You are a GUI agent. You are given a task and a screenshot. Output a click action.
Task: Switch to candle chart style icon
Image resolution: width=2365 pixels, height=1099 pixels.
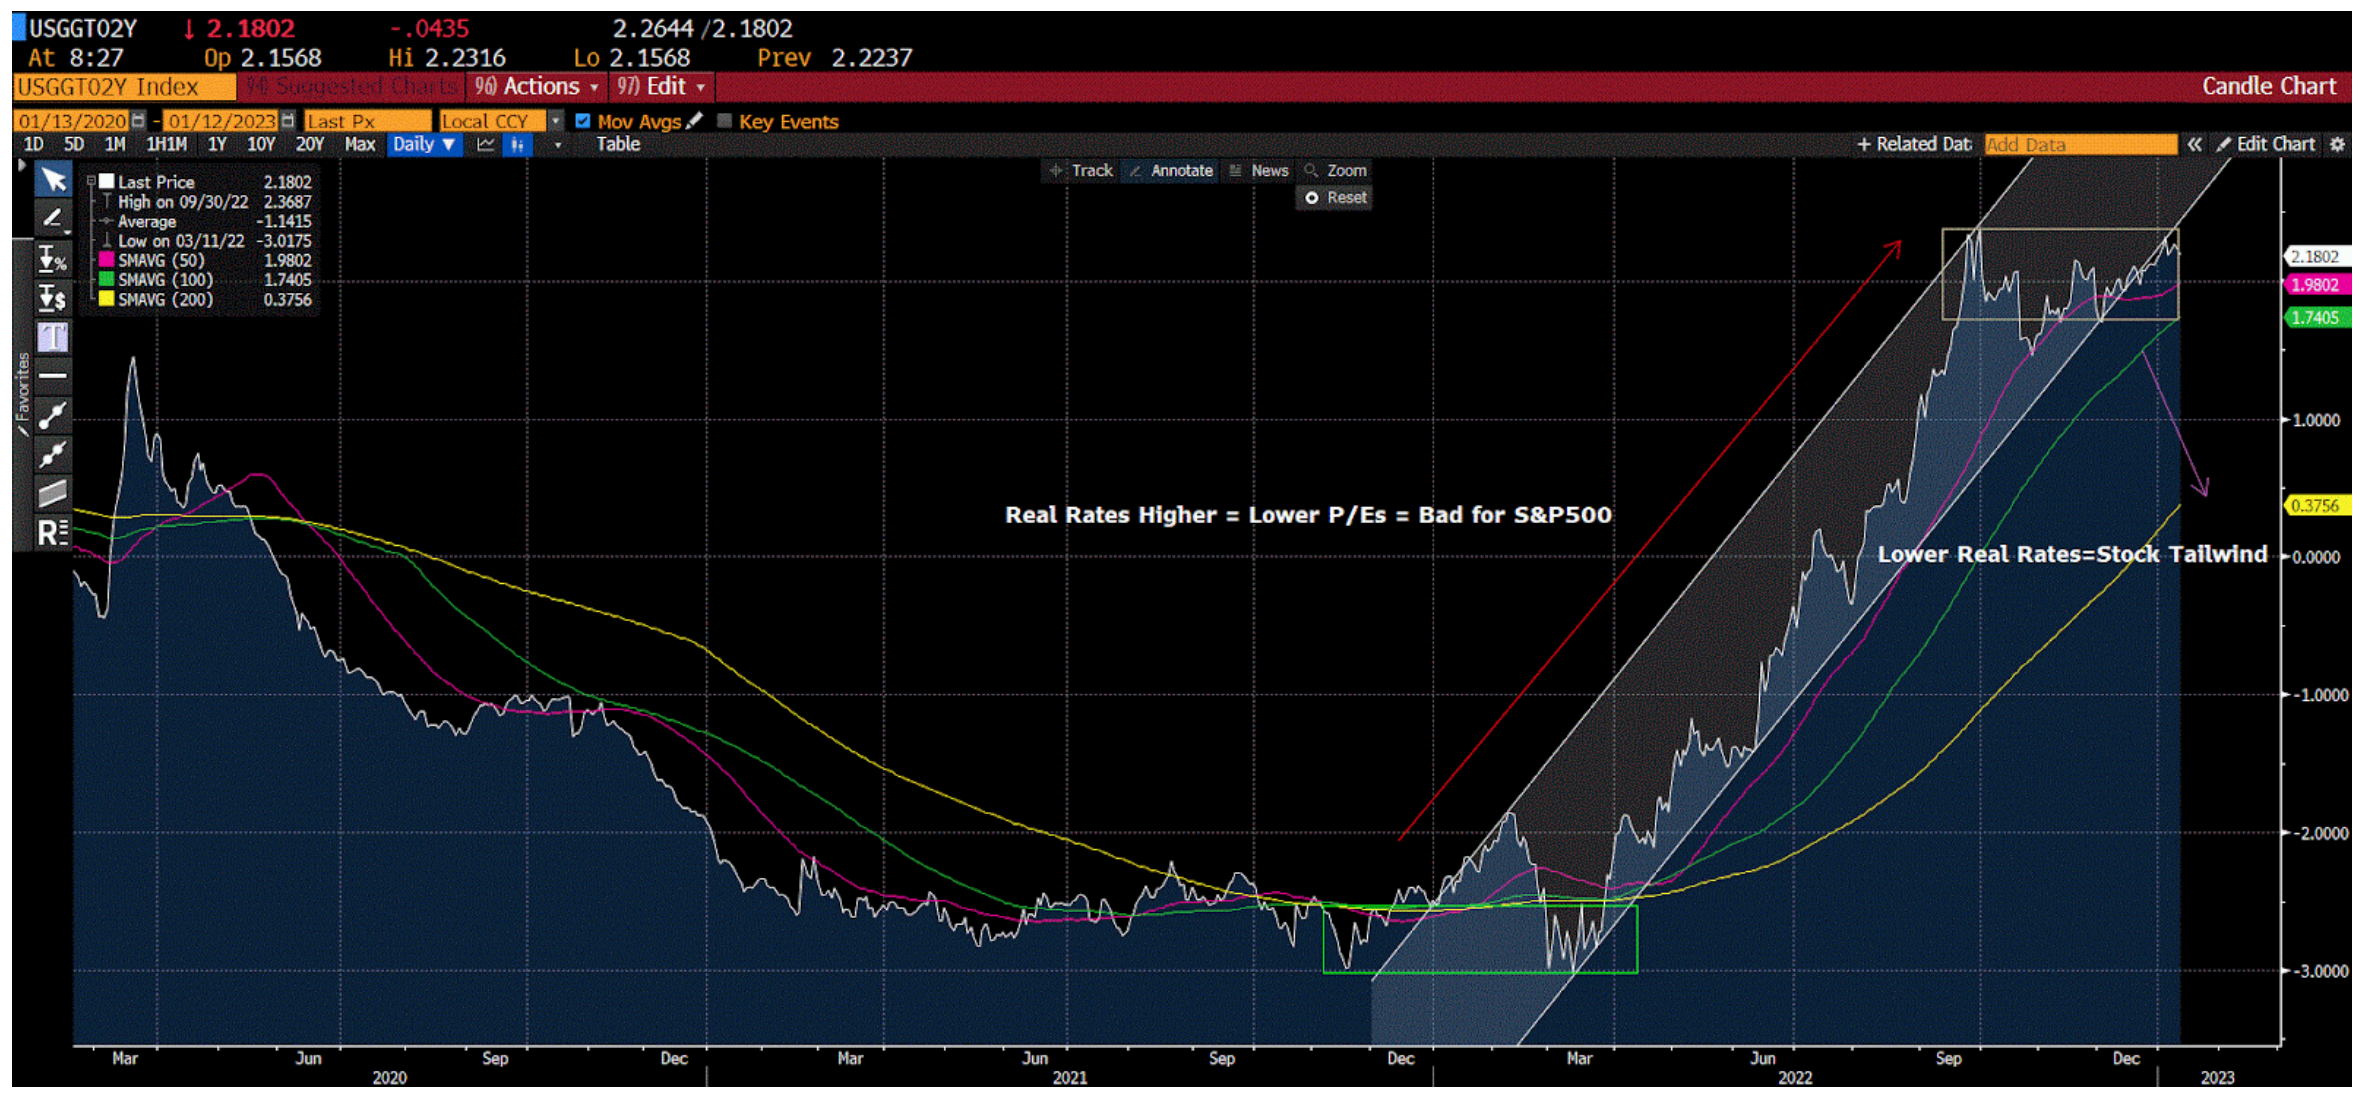[x=517, y=145]
